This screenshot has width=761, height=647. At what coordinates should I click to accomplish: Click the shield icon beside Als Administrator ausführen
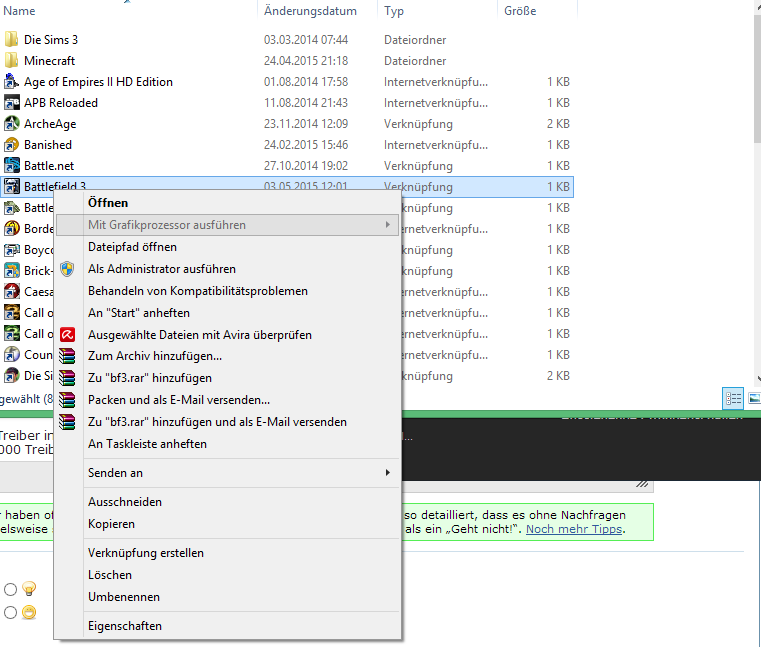click(67, 269)
